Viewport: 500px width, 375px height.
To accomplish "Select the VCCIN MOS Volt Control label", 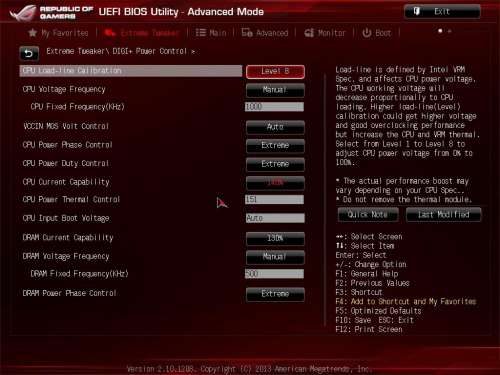I will click(66, 126).
